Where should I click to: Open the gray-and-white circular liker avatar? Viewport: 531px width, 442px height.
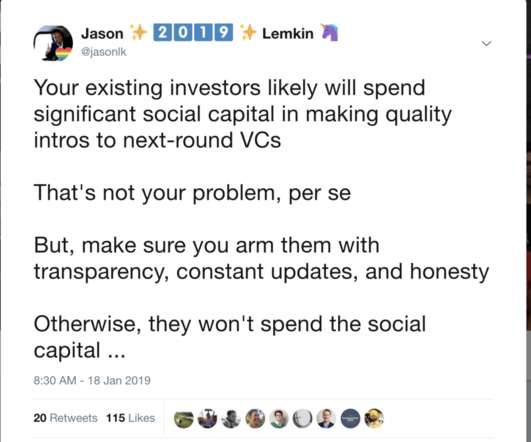pyautogui.click(x=302, y=419)
